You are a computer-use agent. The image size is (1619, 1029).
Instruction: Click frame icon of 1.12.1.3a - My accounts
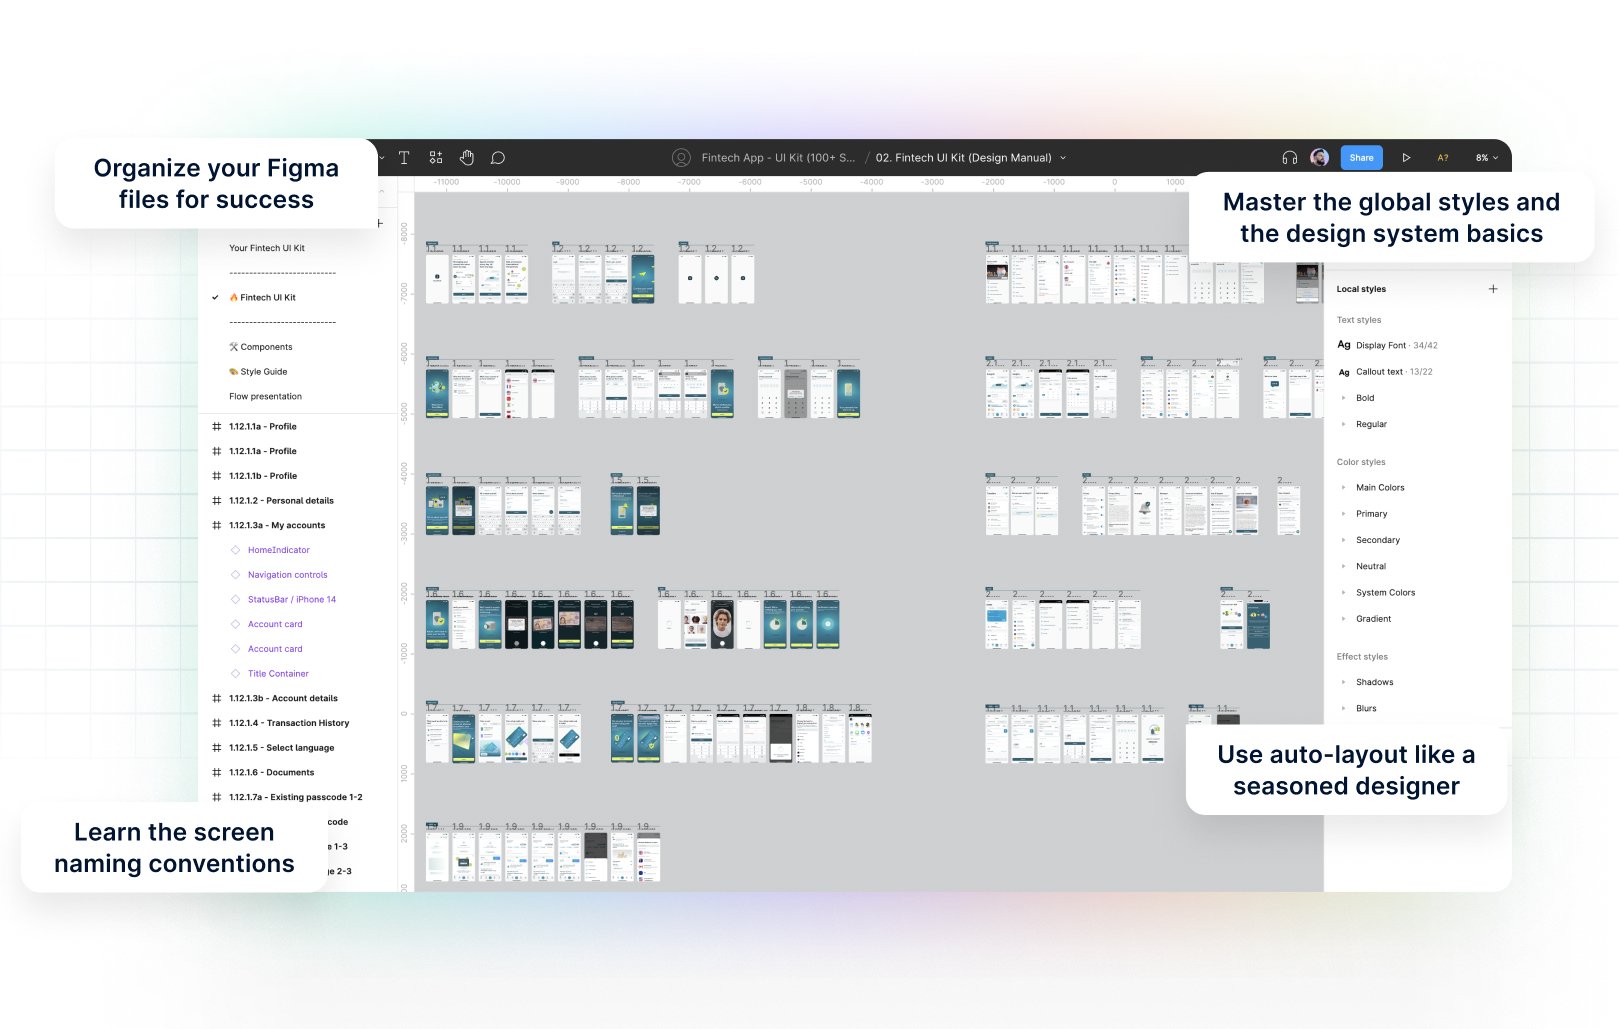217,526
